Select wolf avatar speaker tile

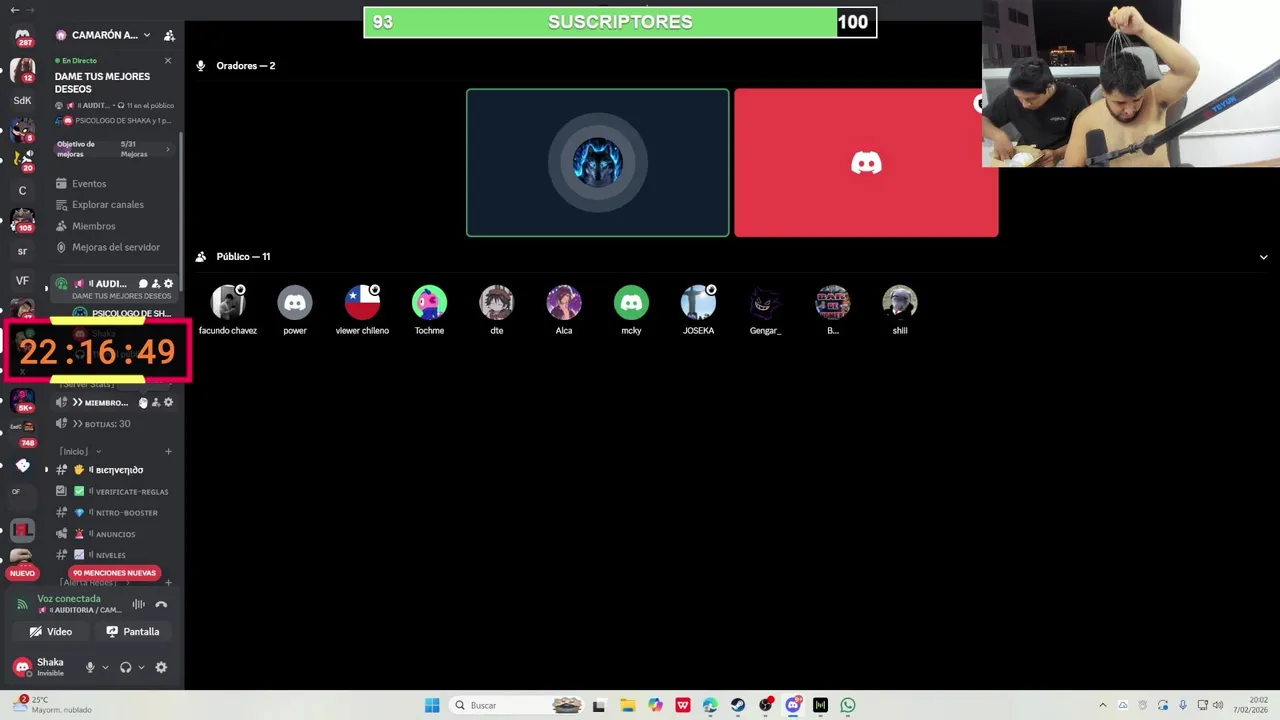click(x=598, y=163)
